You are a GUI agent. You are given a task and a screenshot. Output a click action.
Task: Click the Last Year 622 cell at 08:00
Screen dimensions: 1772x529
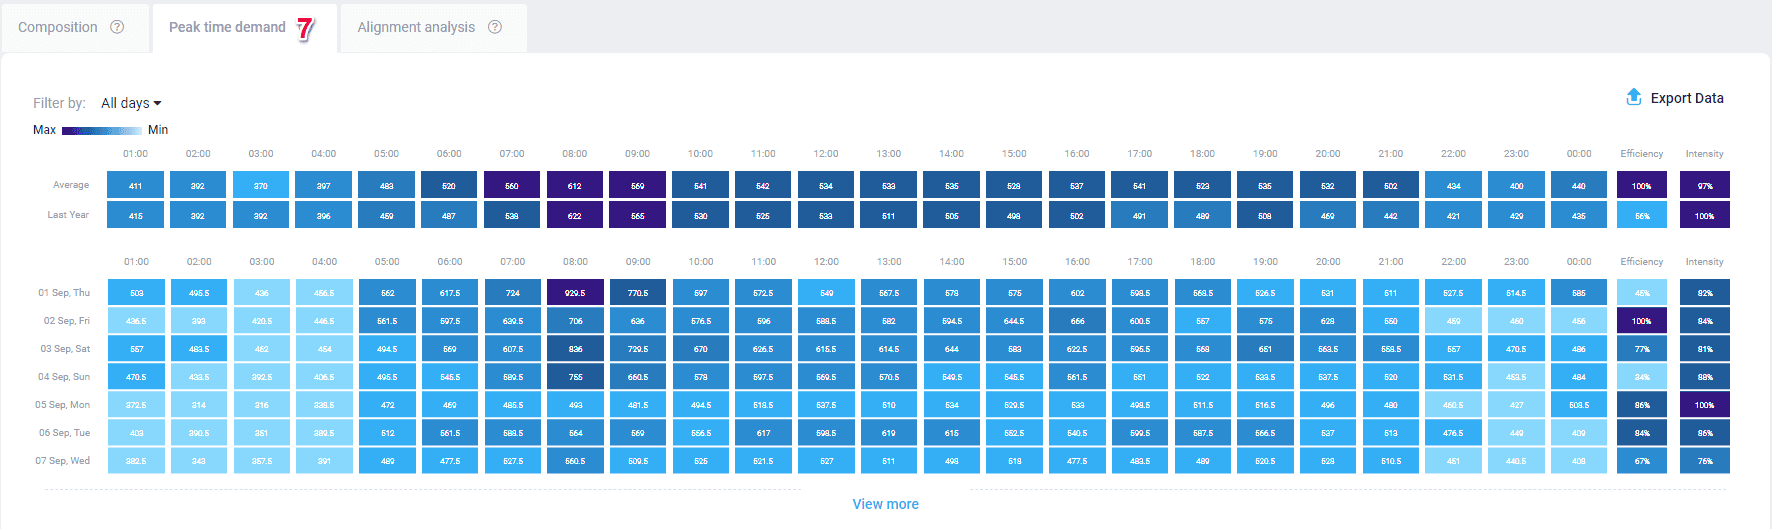pos(575,215)
